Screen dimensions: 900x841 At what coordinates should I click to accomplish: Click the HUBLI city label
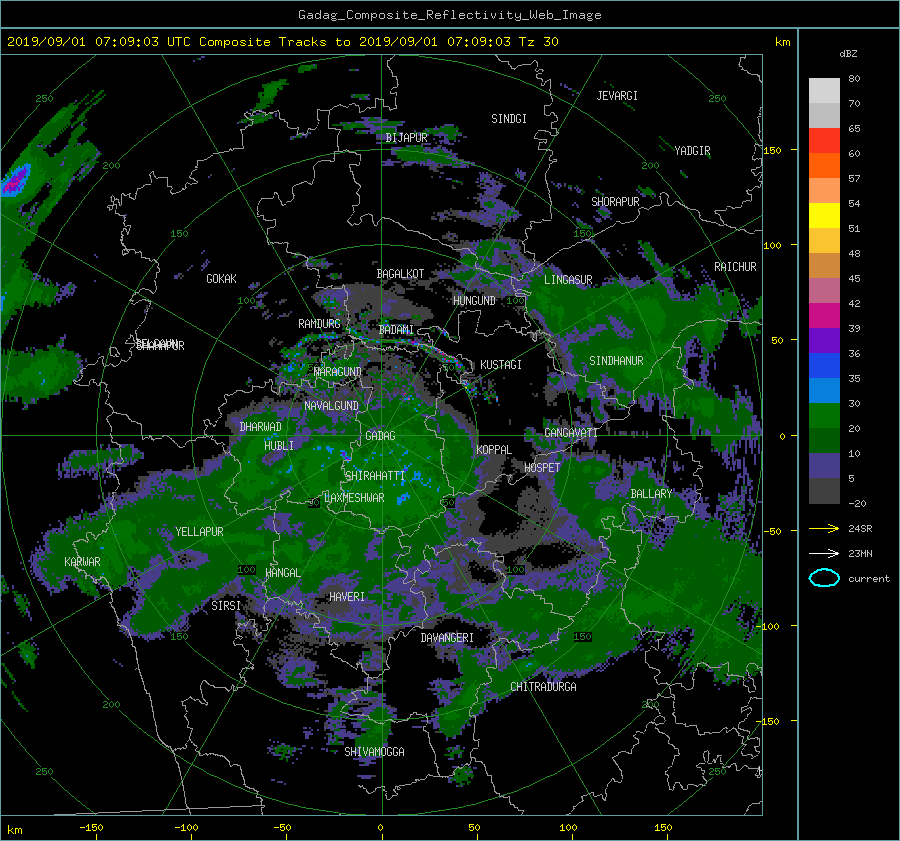pos(278,445)
